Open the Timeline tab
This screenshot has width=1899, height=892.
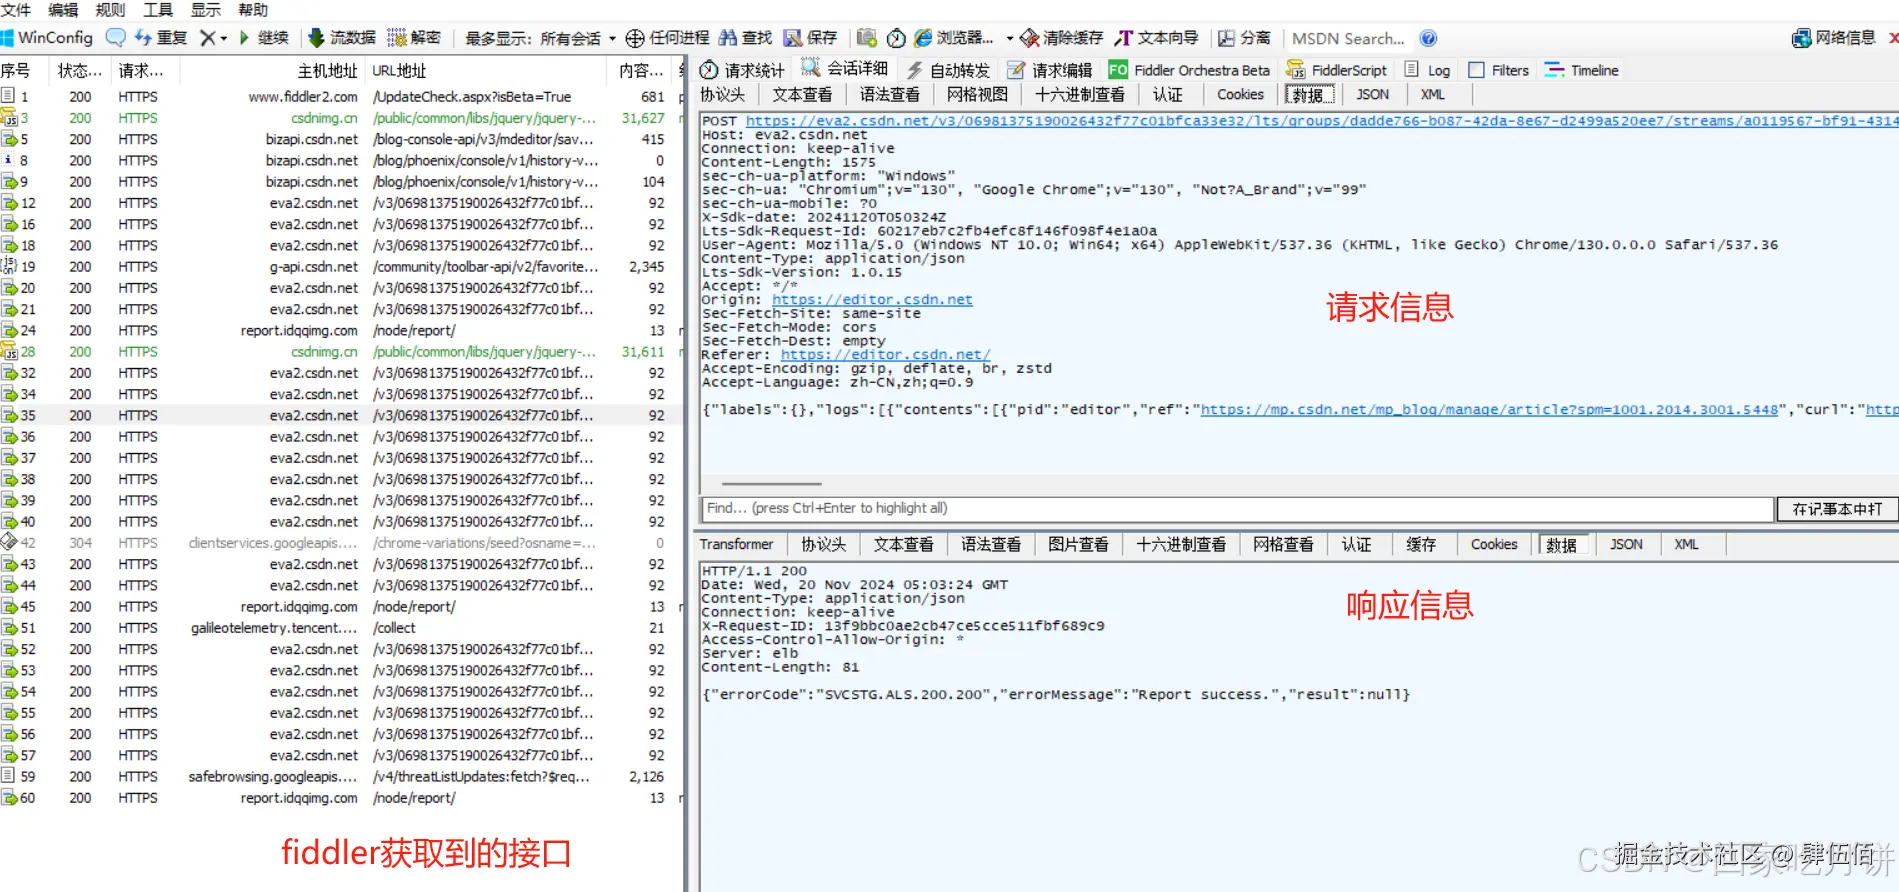1581,70
